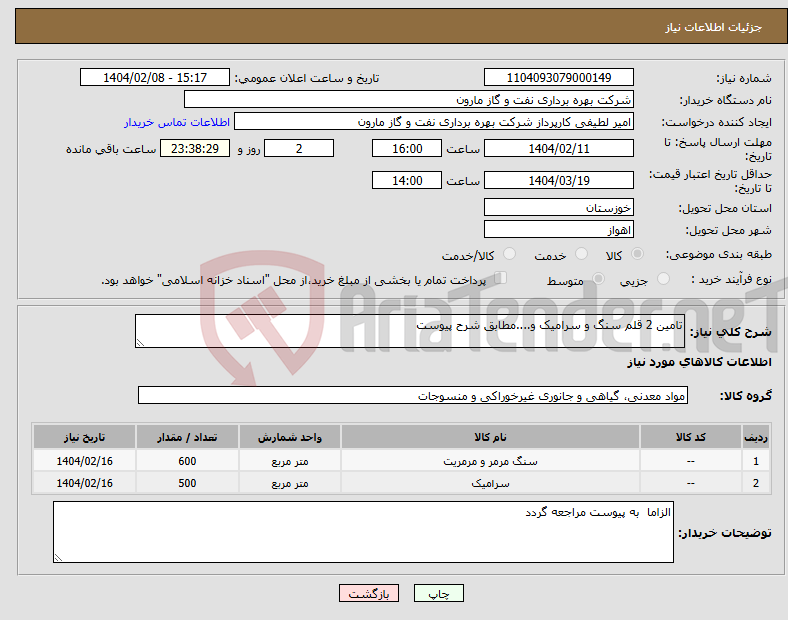Click the deadline time field 16:00
The image size is (788, 620).
click(407, 148)
